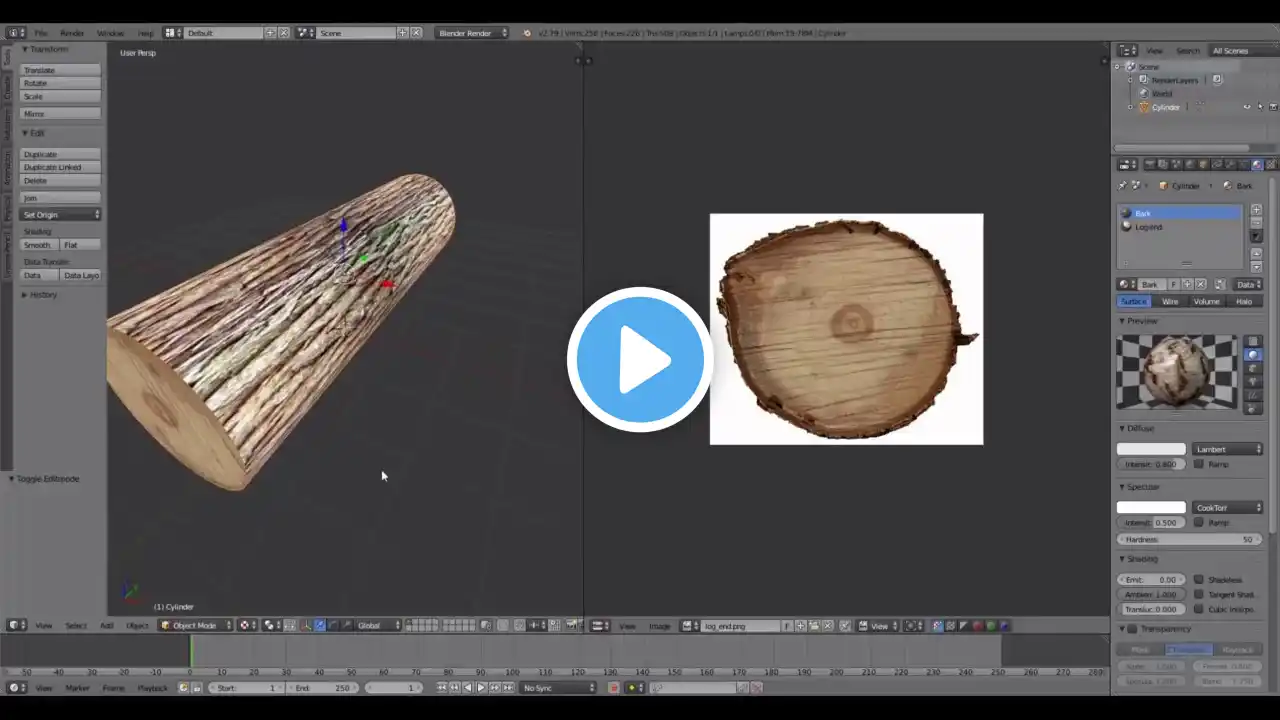Jump to the timeline's end frame button
1280x720 pixels.
(507, 687)
